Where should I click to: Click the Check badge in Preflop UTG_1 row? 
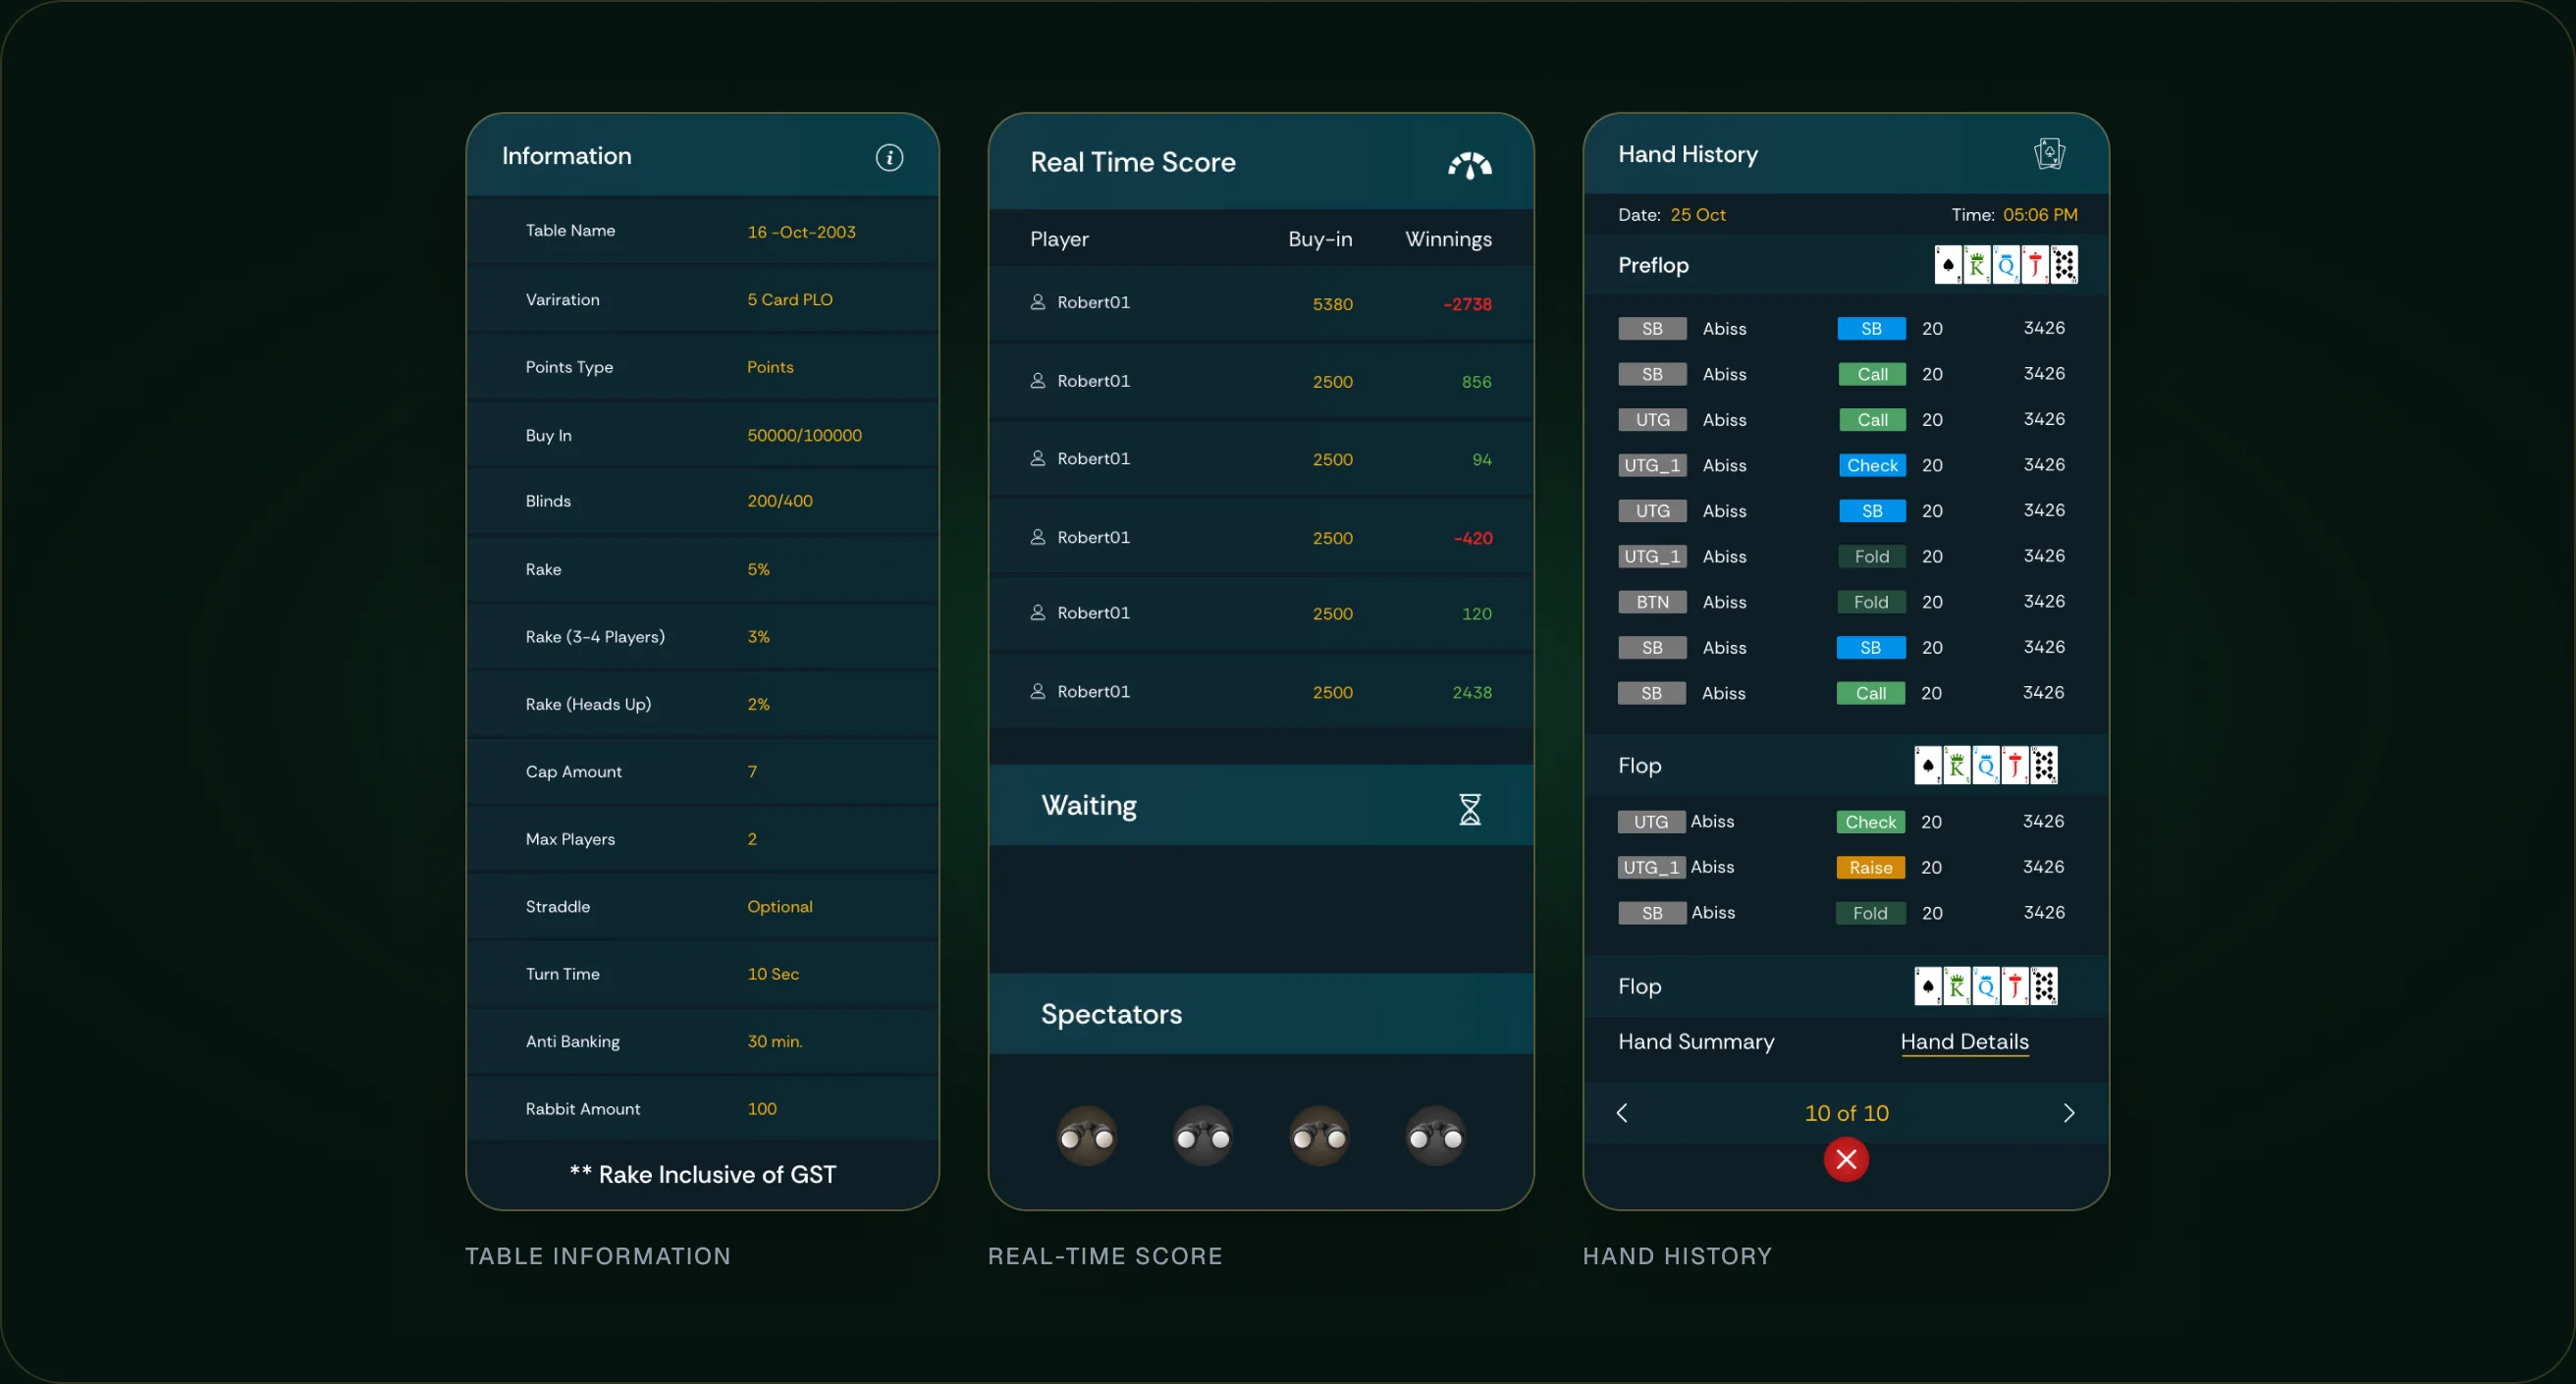(x=1871, y=466)
